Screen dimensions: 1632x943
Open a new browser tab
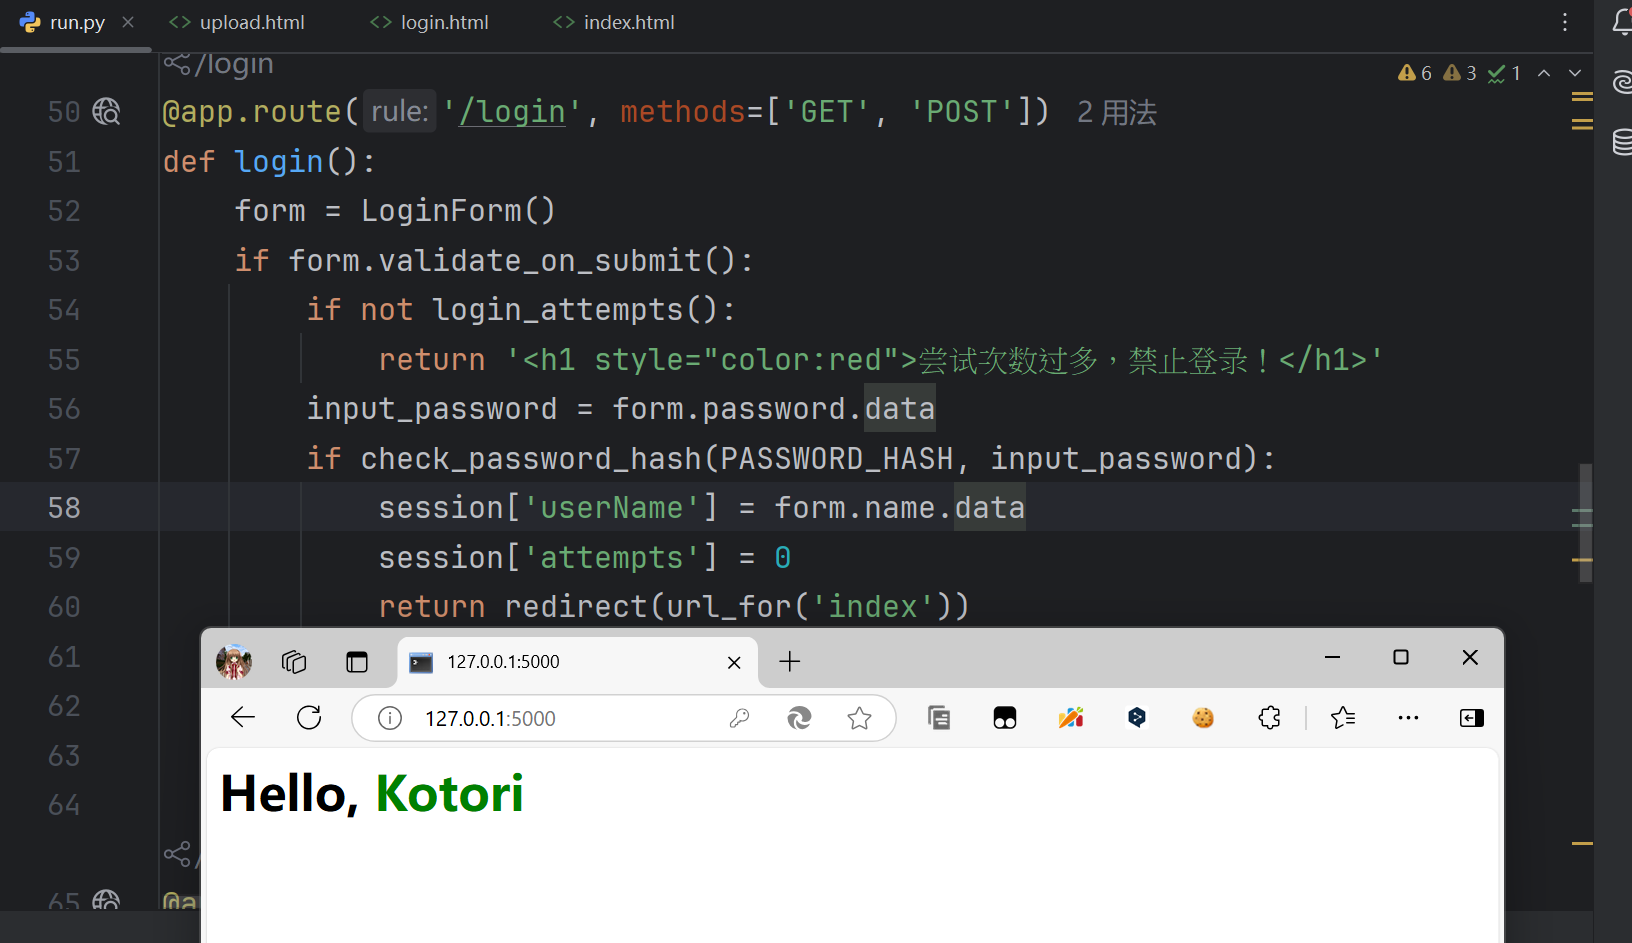(x=790, y=661)
